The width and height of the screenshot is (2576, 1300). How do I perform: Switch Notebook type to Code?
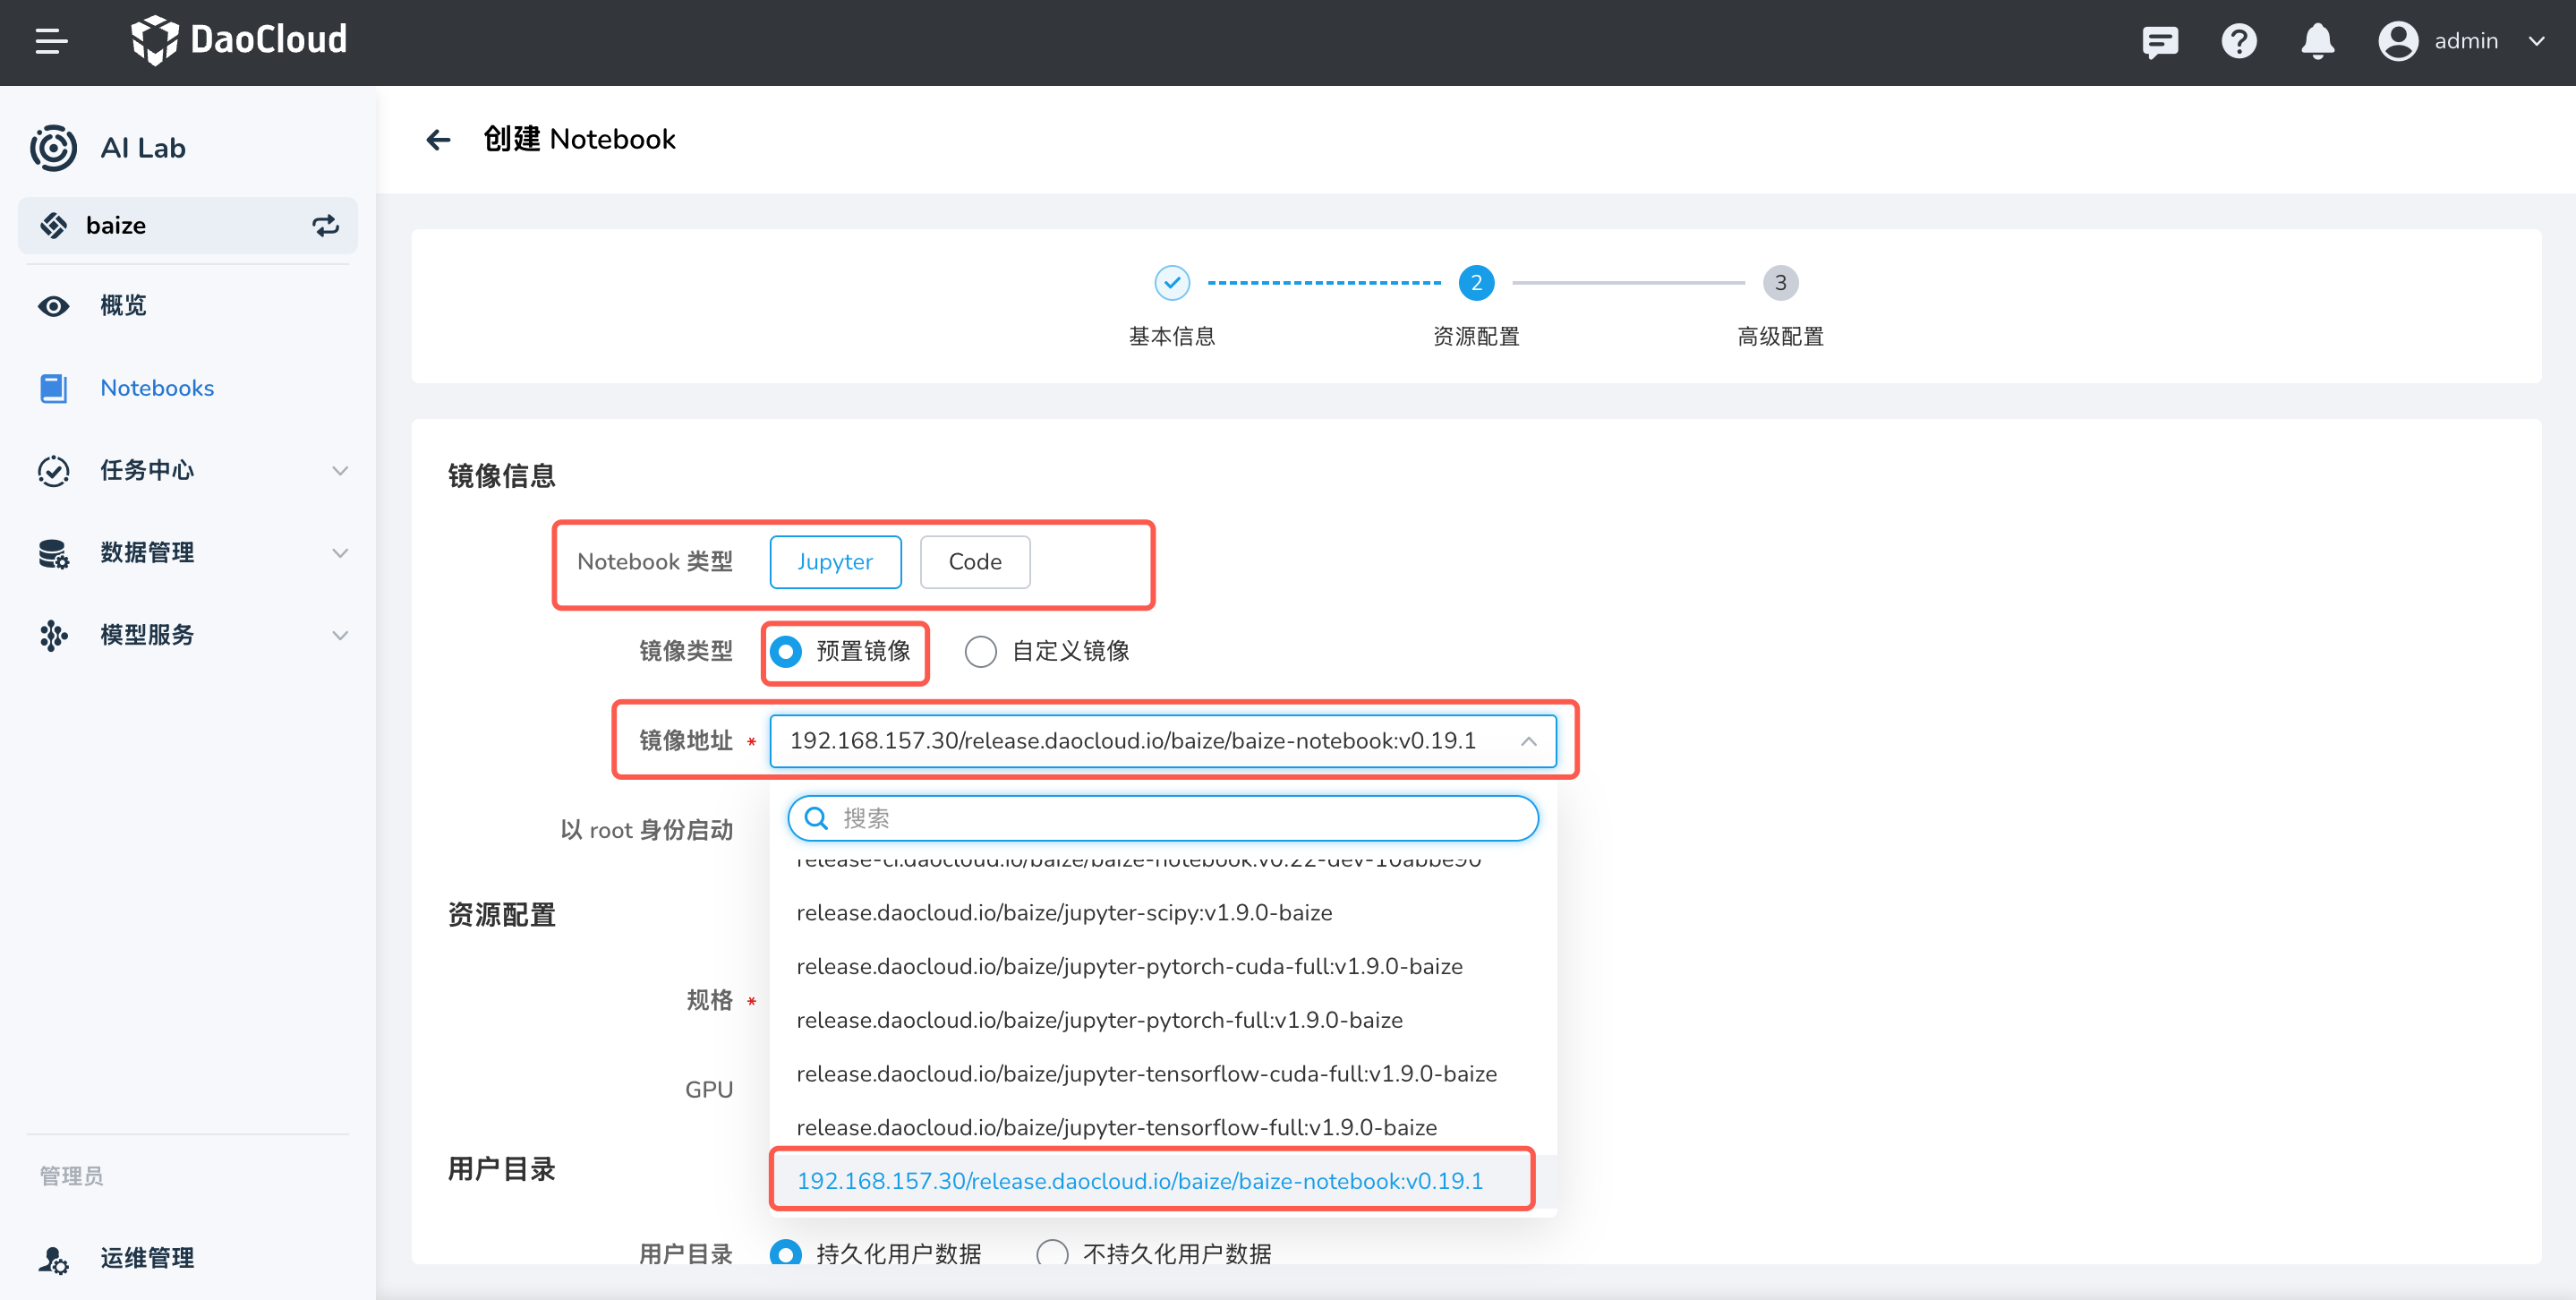[974, 561]
